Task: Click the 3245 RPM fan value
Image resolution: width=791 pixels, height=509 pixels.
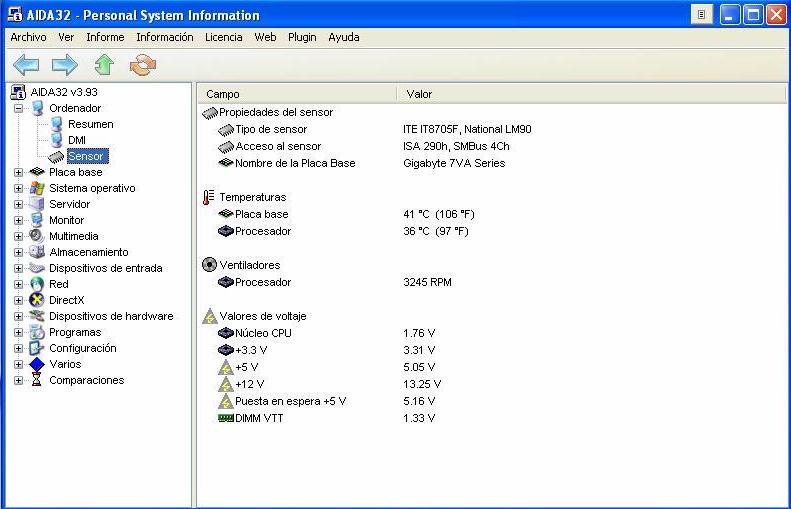Action: [427, 282]
